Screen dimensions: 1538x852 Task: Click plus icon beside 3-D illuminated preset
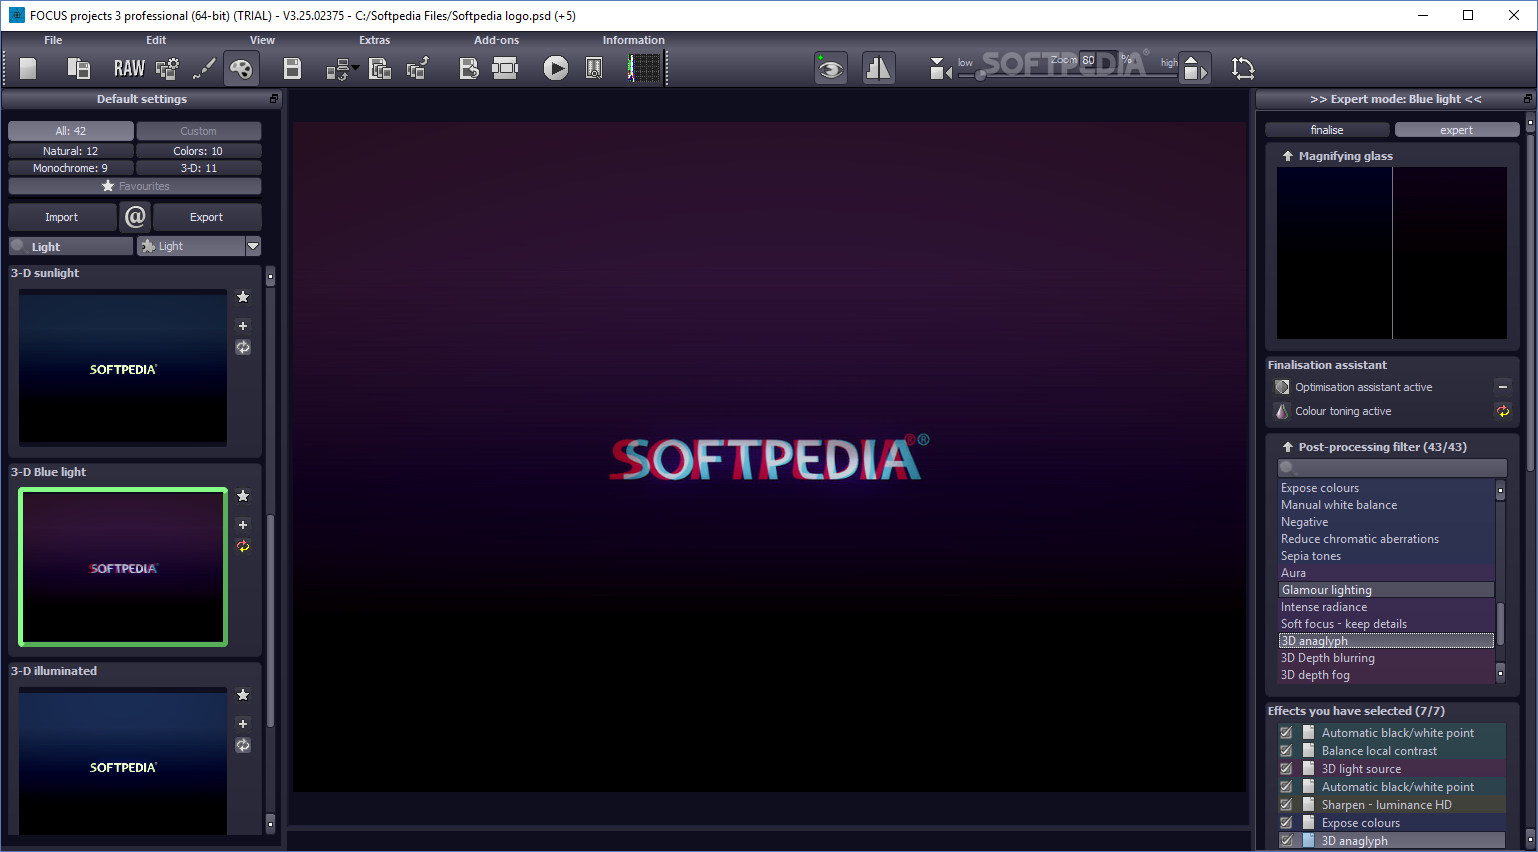pyautogui.click(x=243, y=724)
